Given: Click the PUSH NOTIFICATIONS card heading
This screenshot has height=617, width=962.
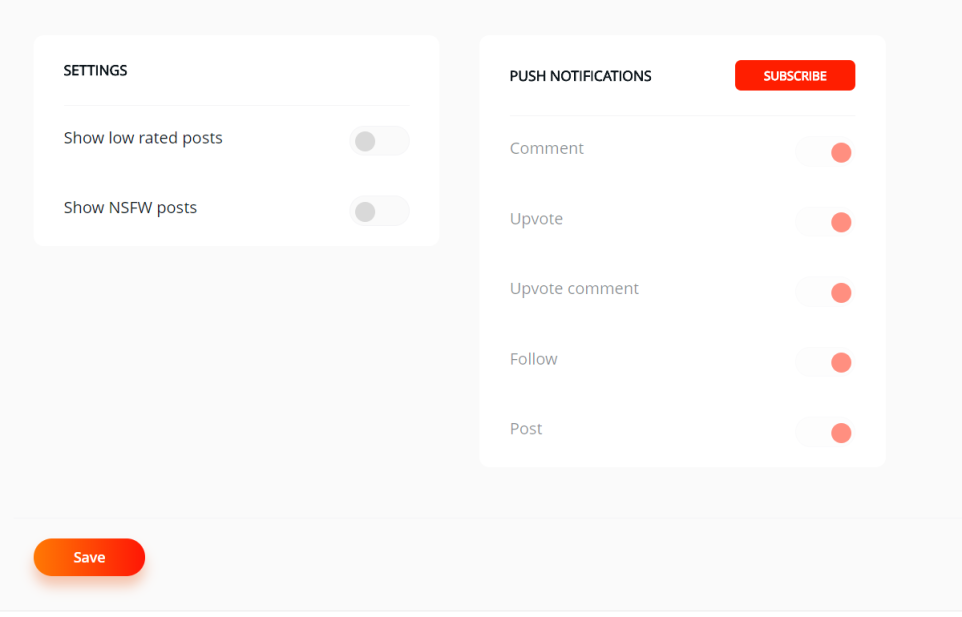Looking at the screenshot, I should (580, 76).
